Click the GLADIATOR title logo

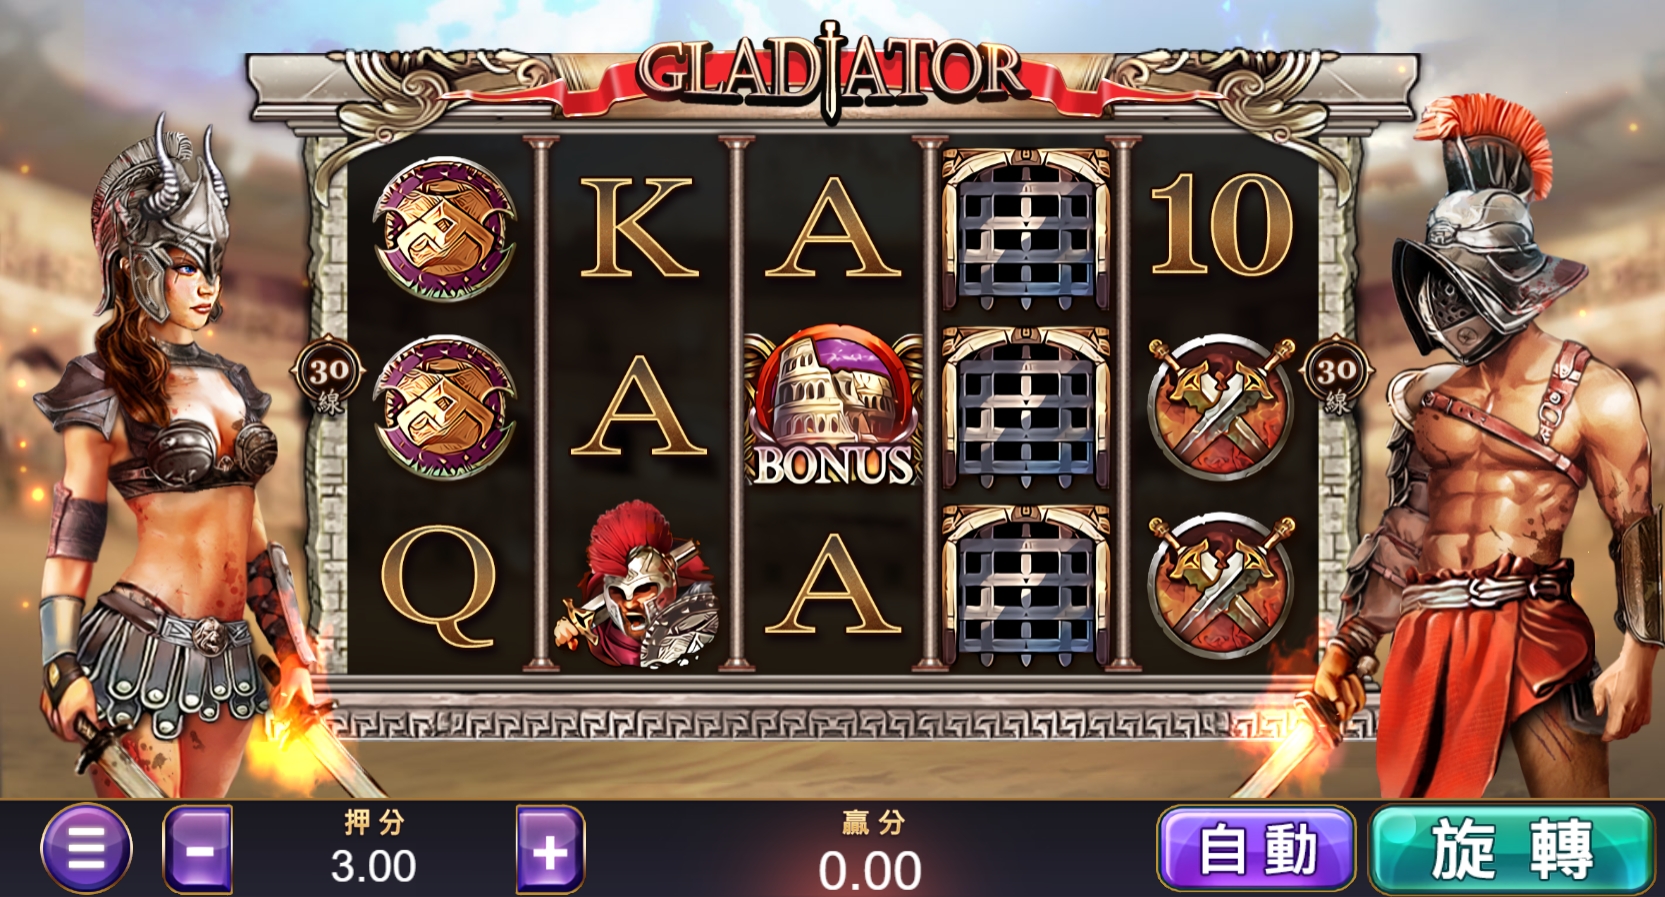point(832,72)
